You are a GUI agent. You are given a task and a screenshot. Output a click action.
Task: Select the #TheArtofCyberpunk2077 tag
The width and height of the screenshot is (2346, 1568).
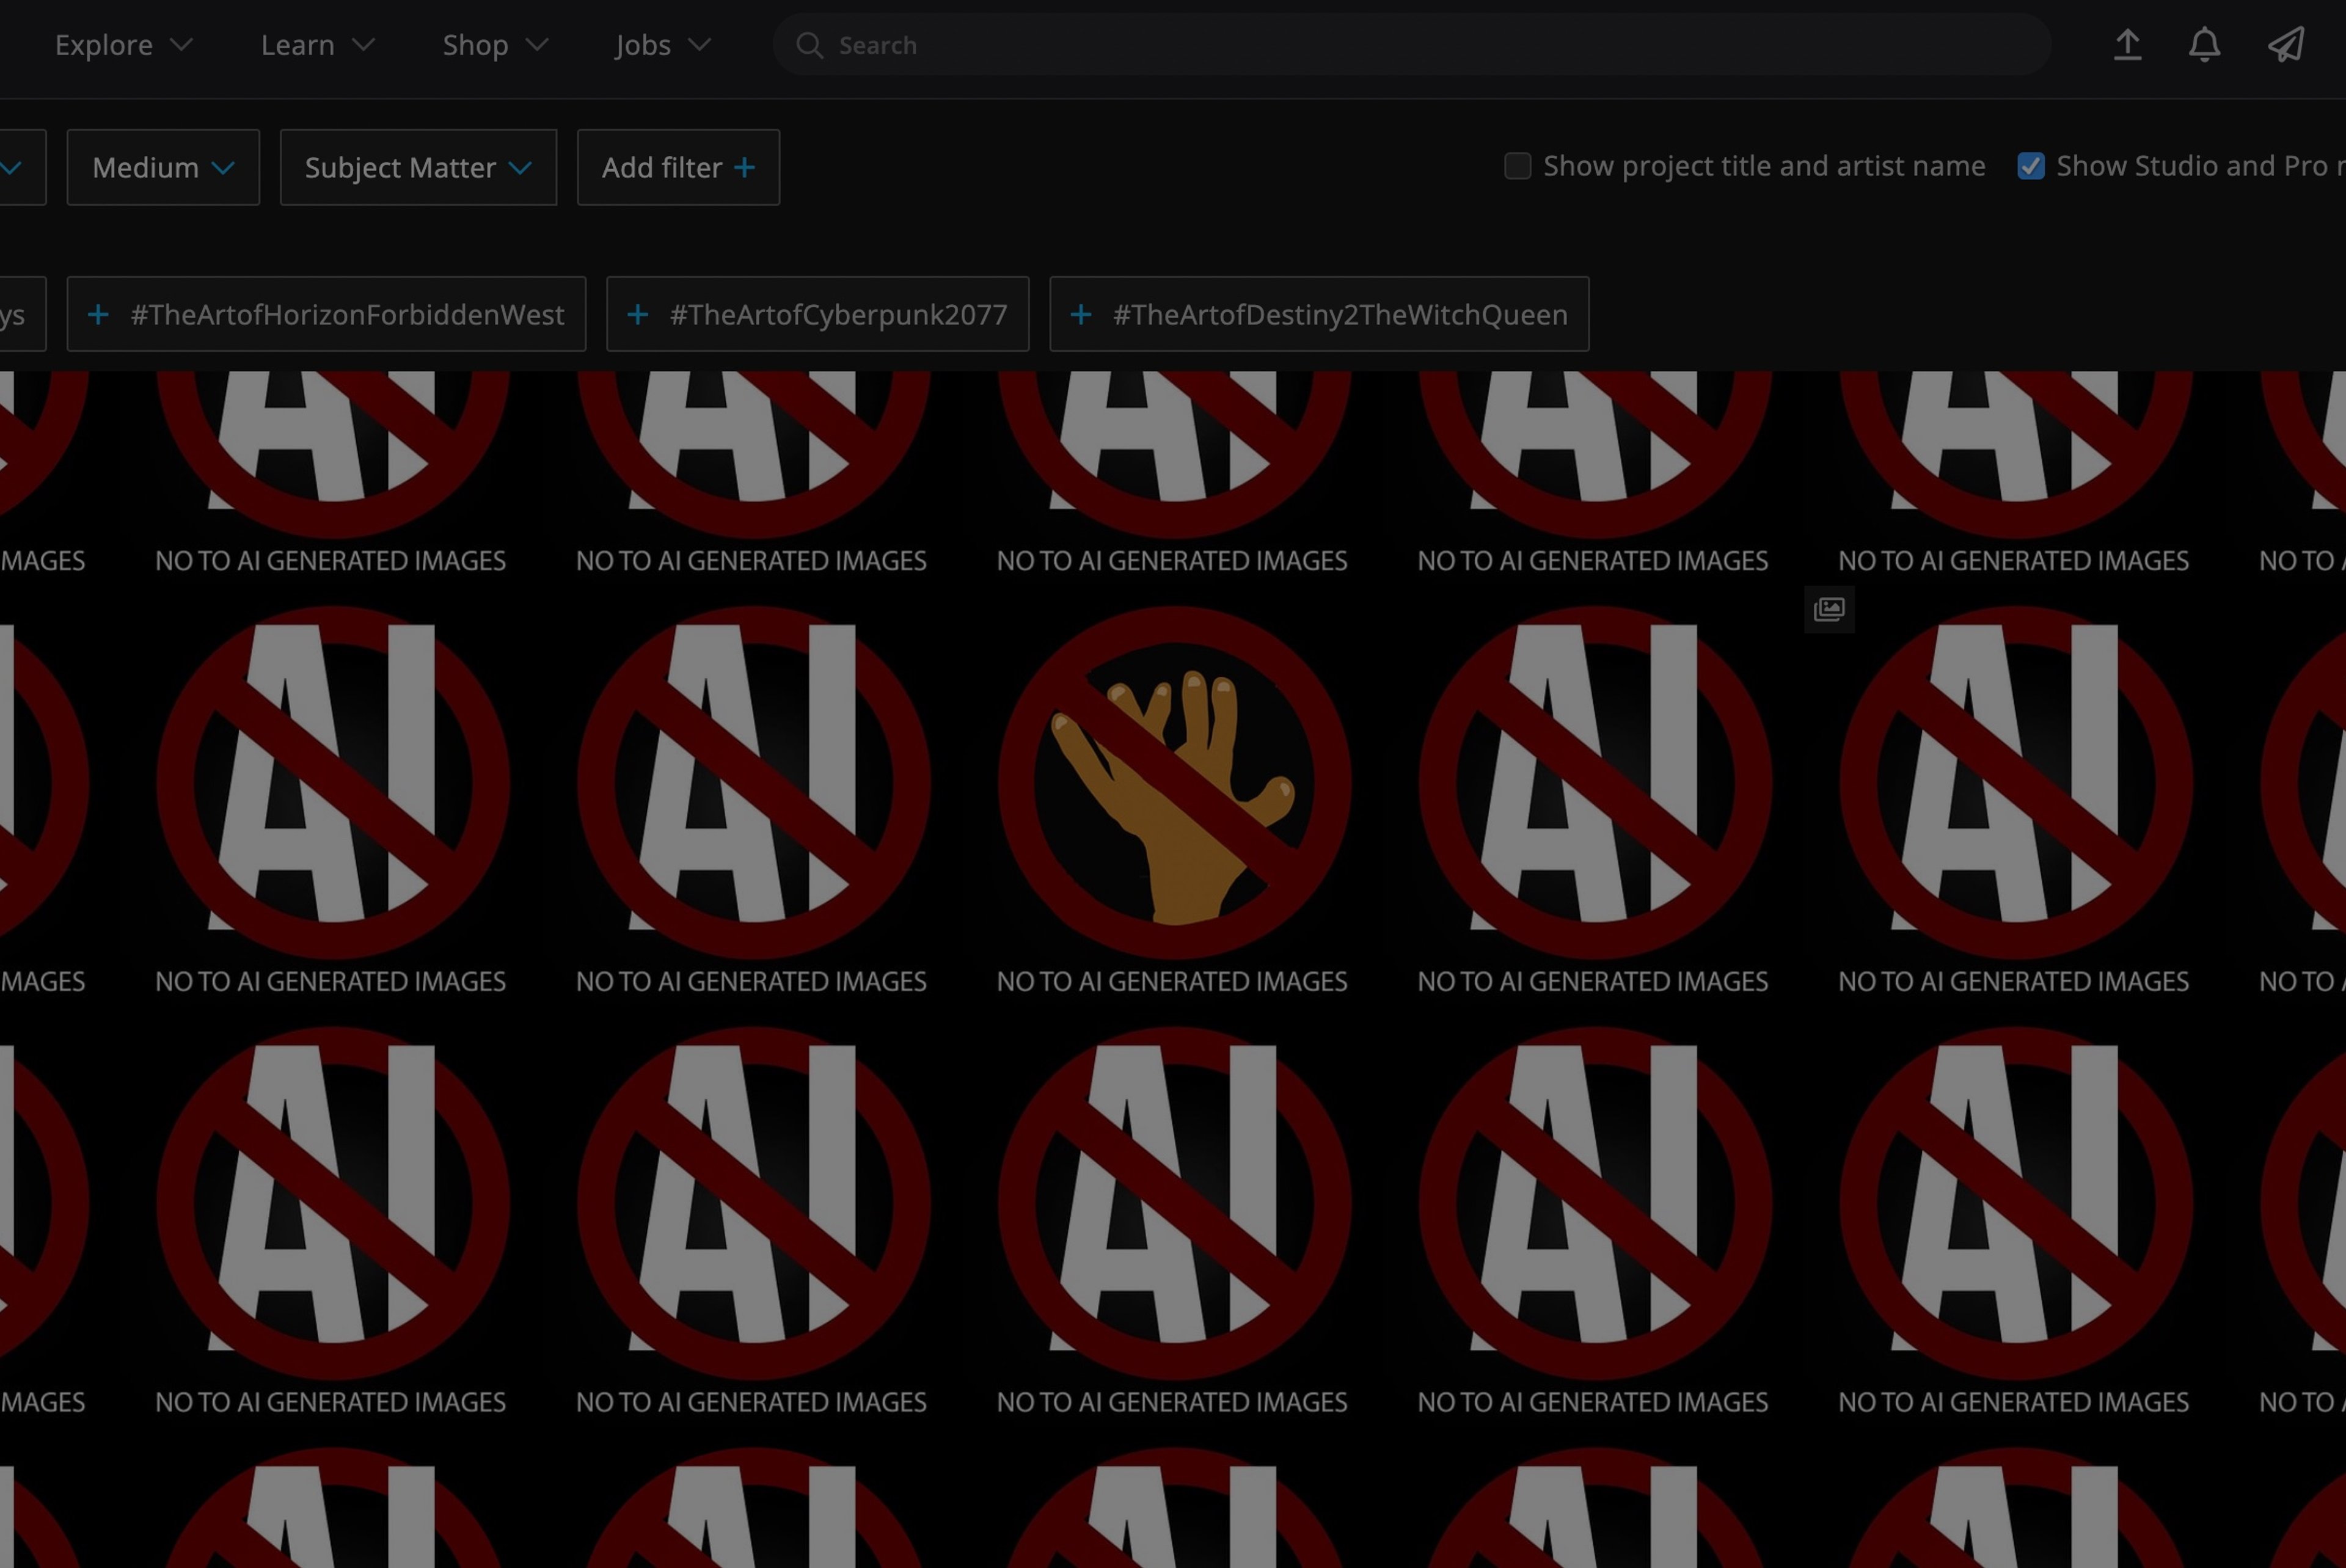pyautogui.click(x=817, y=314)
